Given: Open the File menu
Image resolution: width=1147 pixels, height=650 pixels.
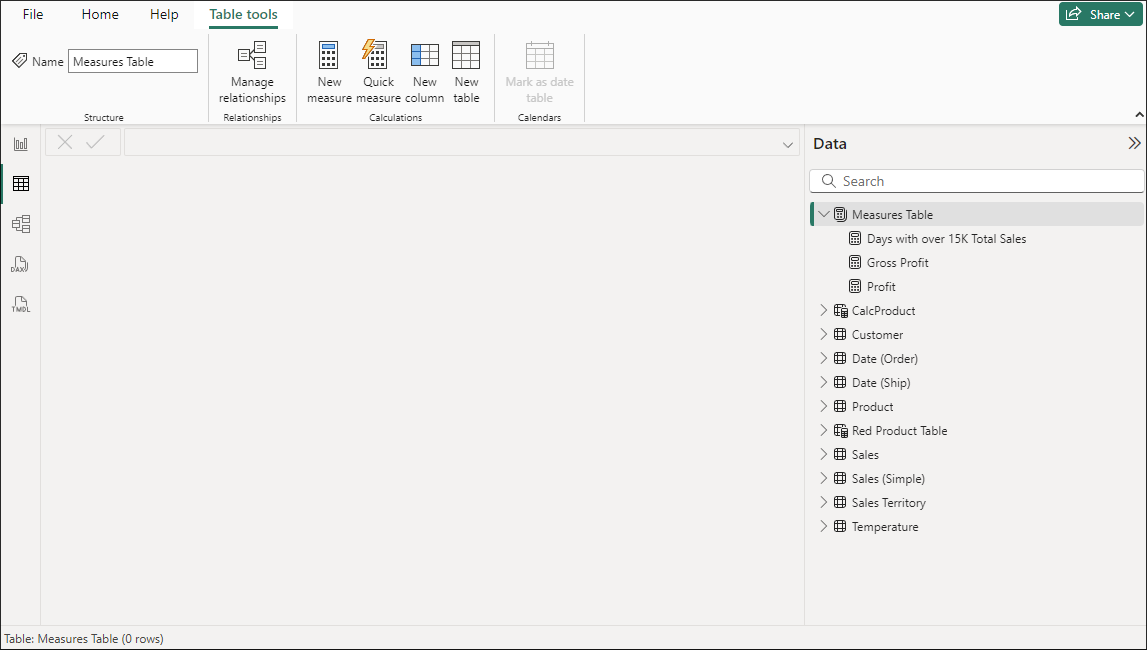Looking at the screenshot, I should pos(33,15).
